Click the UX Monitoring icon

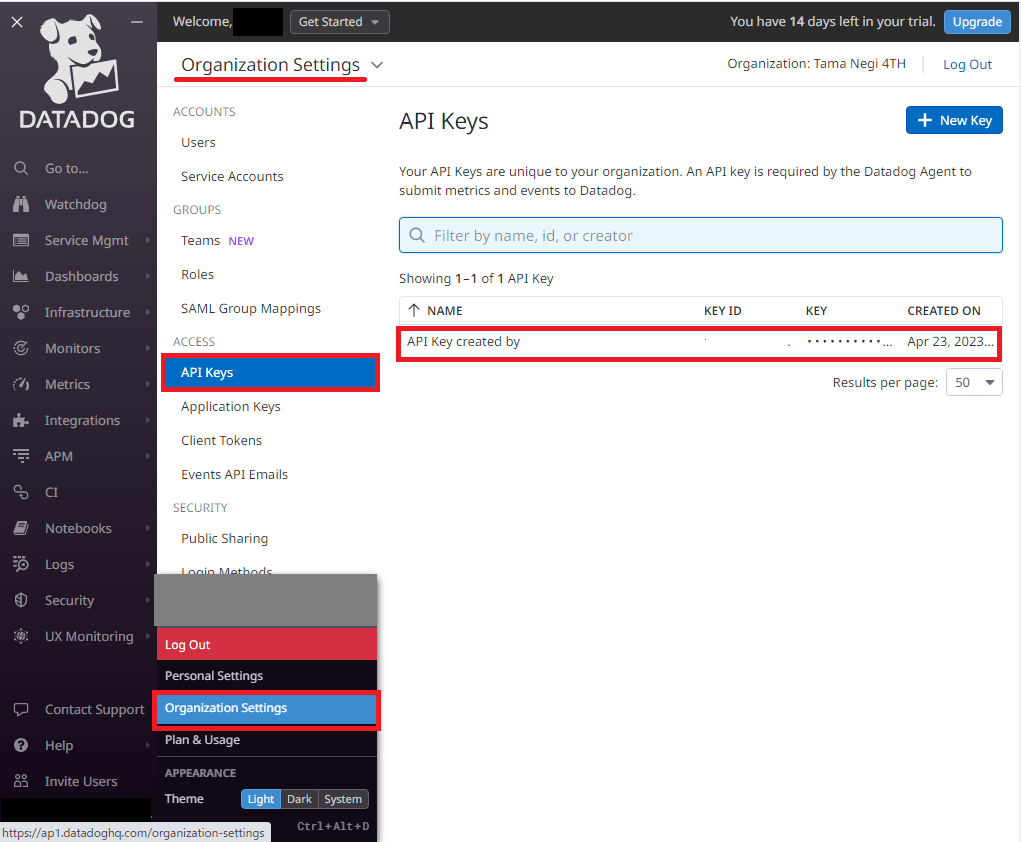[x=21, y=636]
